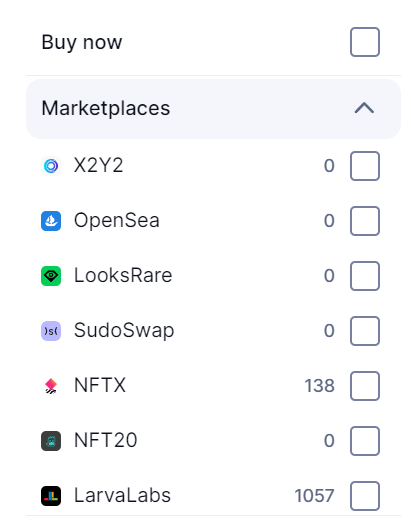Enable the NFT20 checkbox

coord(365,441)
